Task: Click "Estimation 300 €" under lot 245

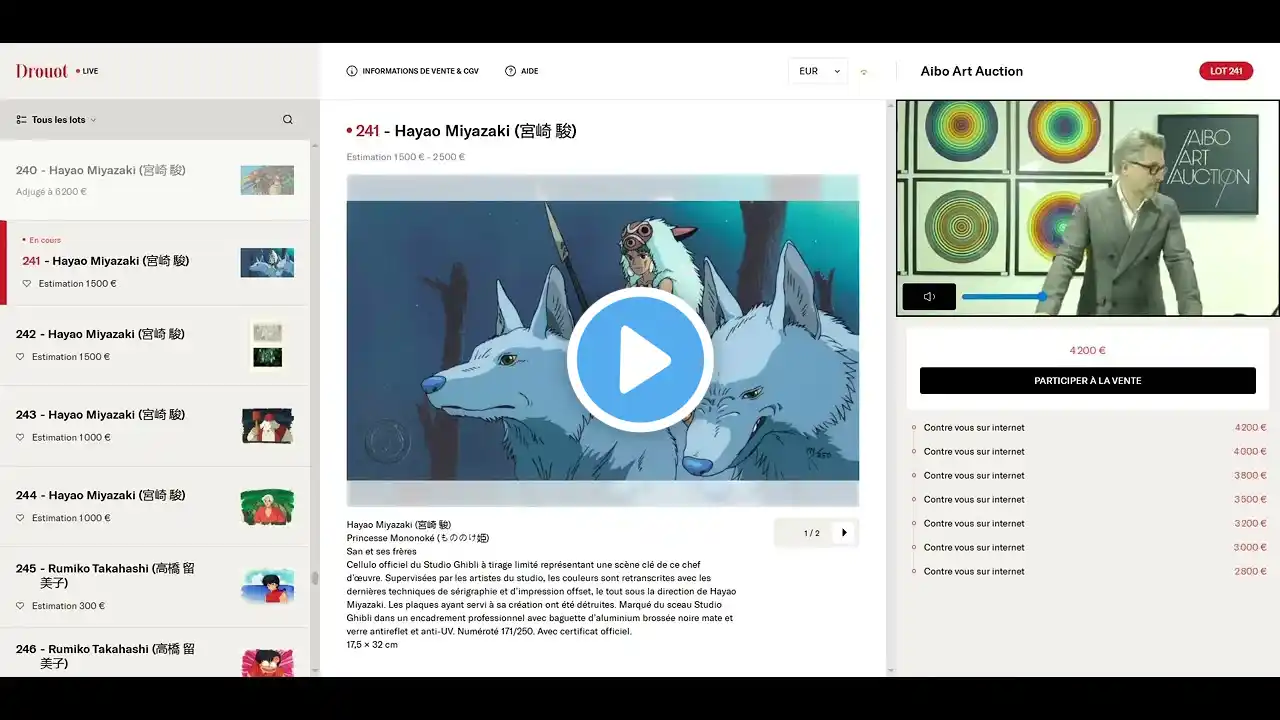Action: point(68,606)
